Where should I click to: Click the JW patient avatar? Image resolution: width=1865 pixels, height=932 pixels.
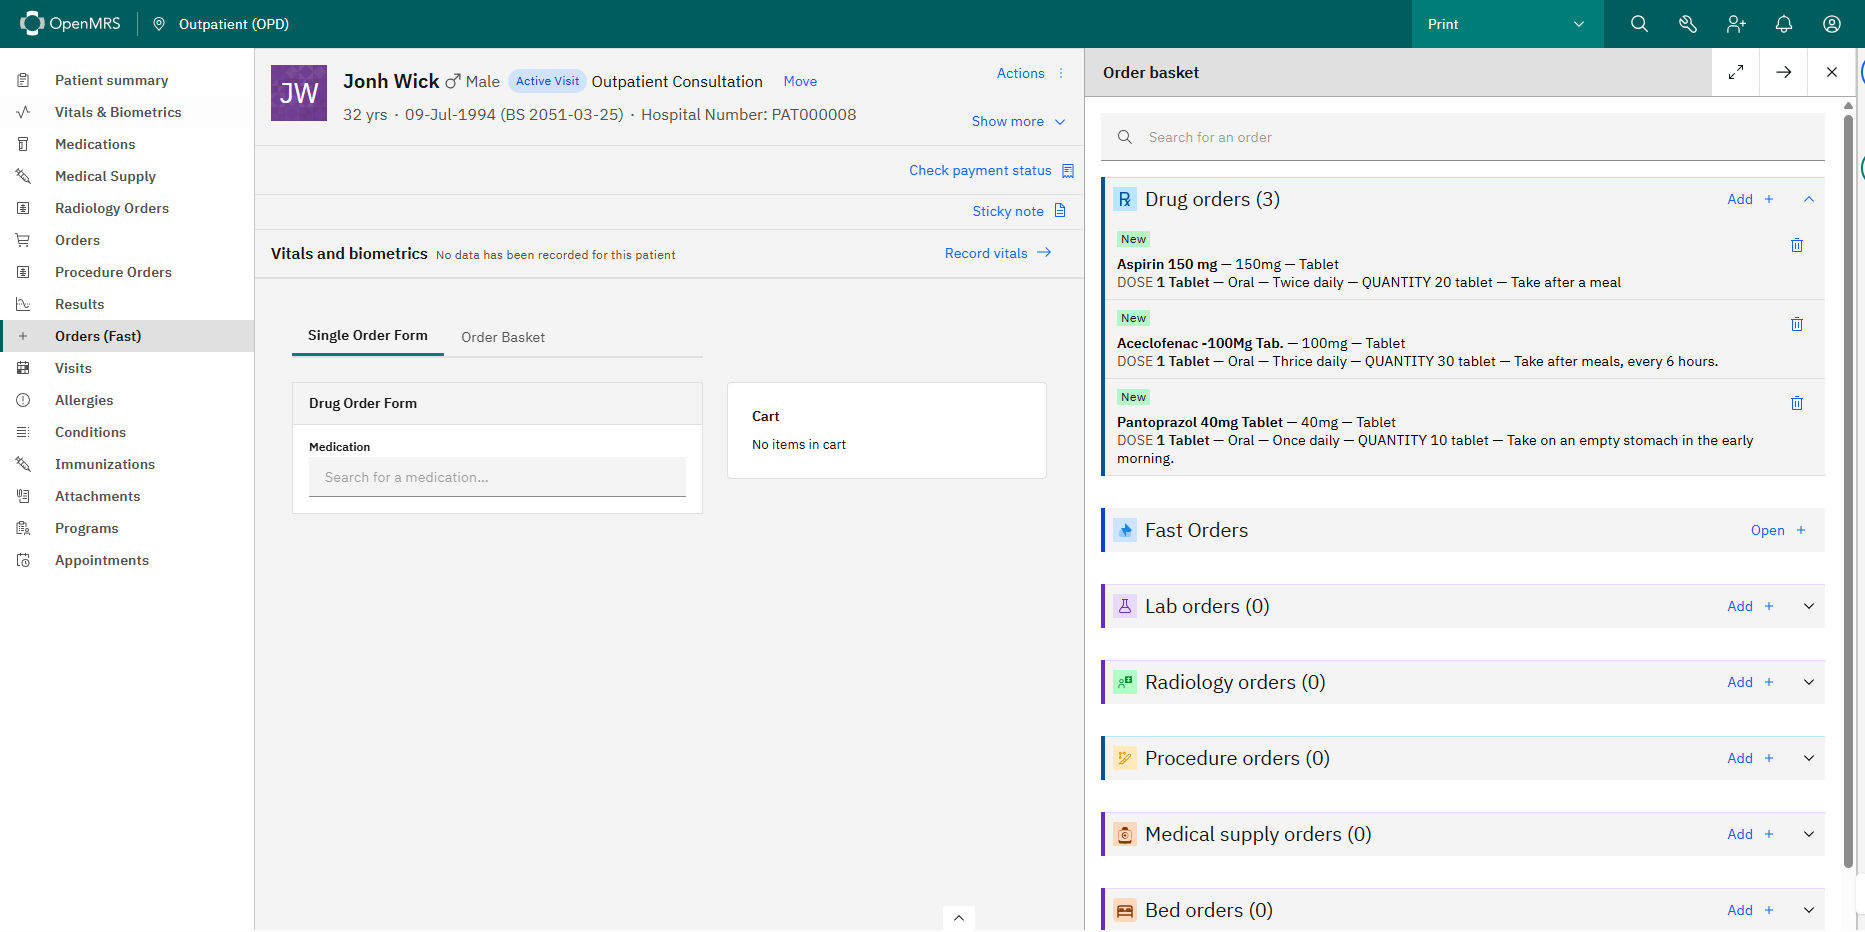click(299, 93)
